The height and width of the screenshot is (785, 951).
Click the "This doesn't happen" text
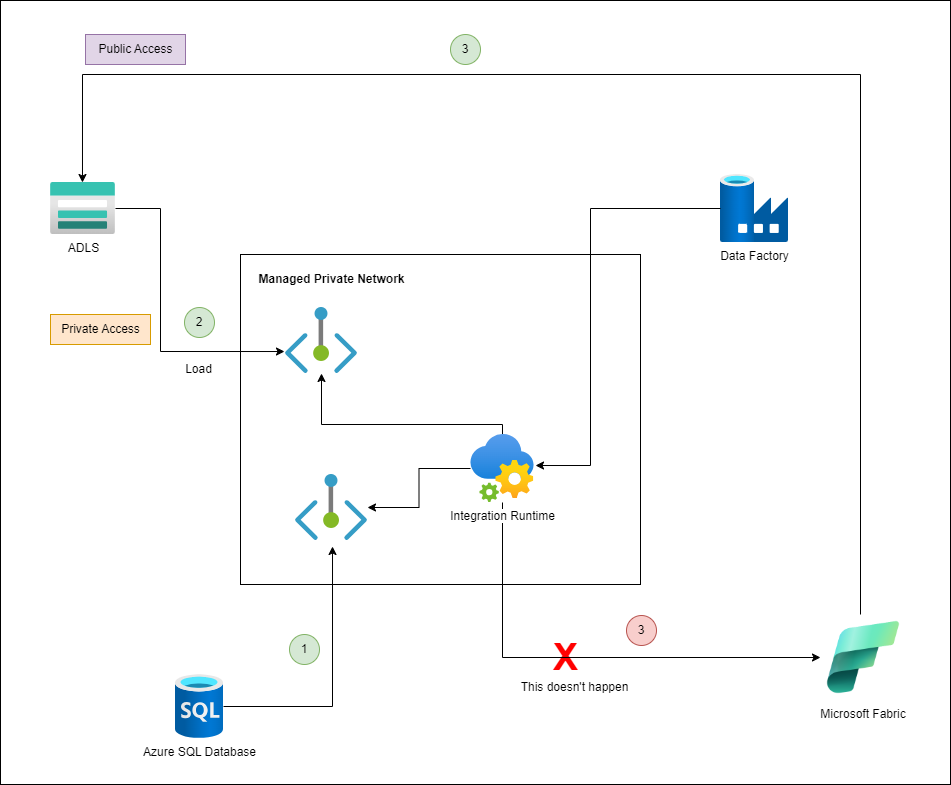click(574, 687)
